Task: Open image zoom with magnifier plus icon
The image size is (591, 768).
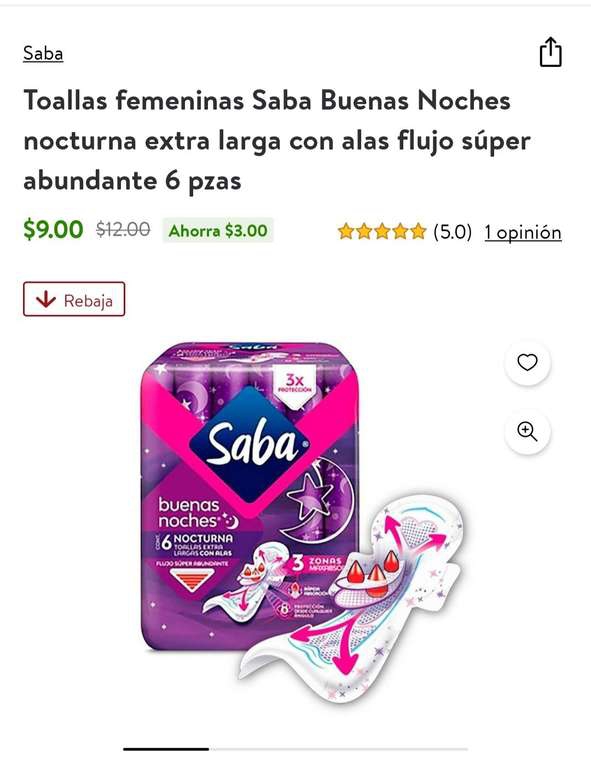Action: click(527, 432)
